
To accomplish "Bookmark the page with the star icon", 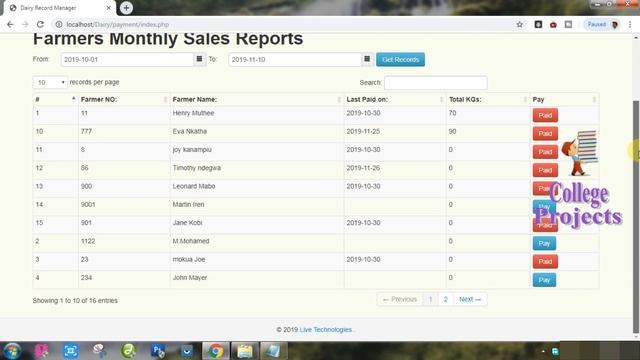I will pyautogui.click(x=519, y=24).
